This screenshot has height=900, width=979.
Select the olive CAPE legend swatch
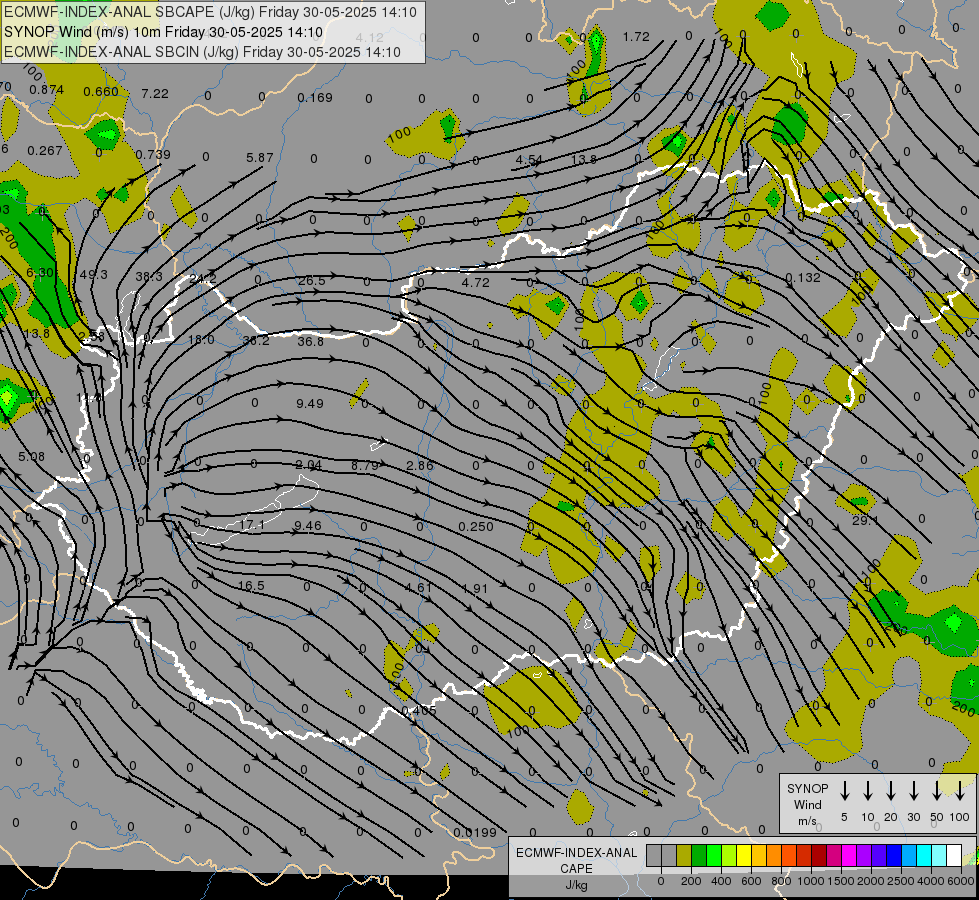684,855
